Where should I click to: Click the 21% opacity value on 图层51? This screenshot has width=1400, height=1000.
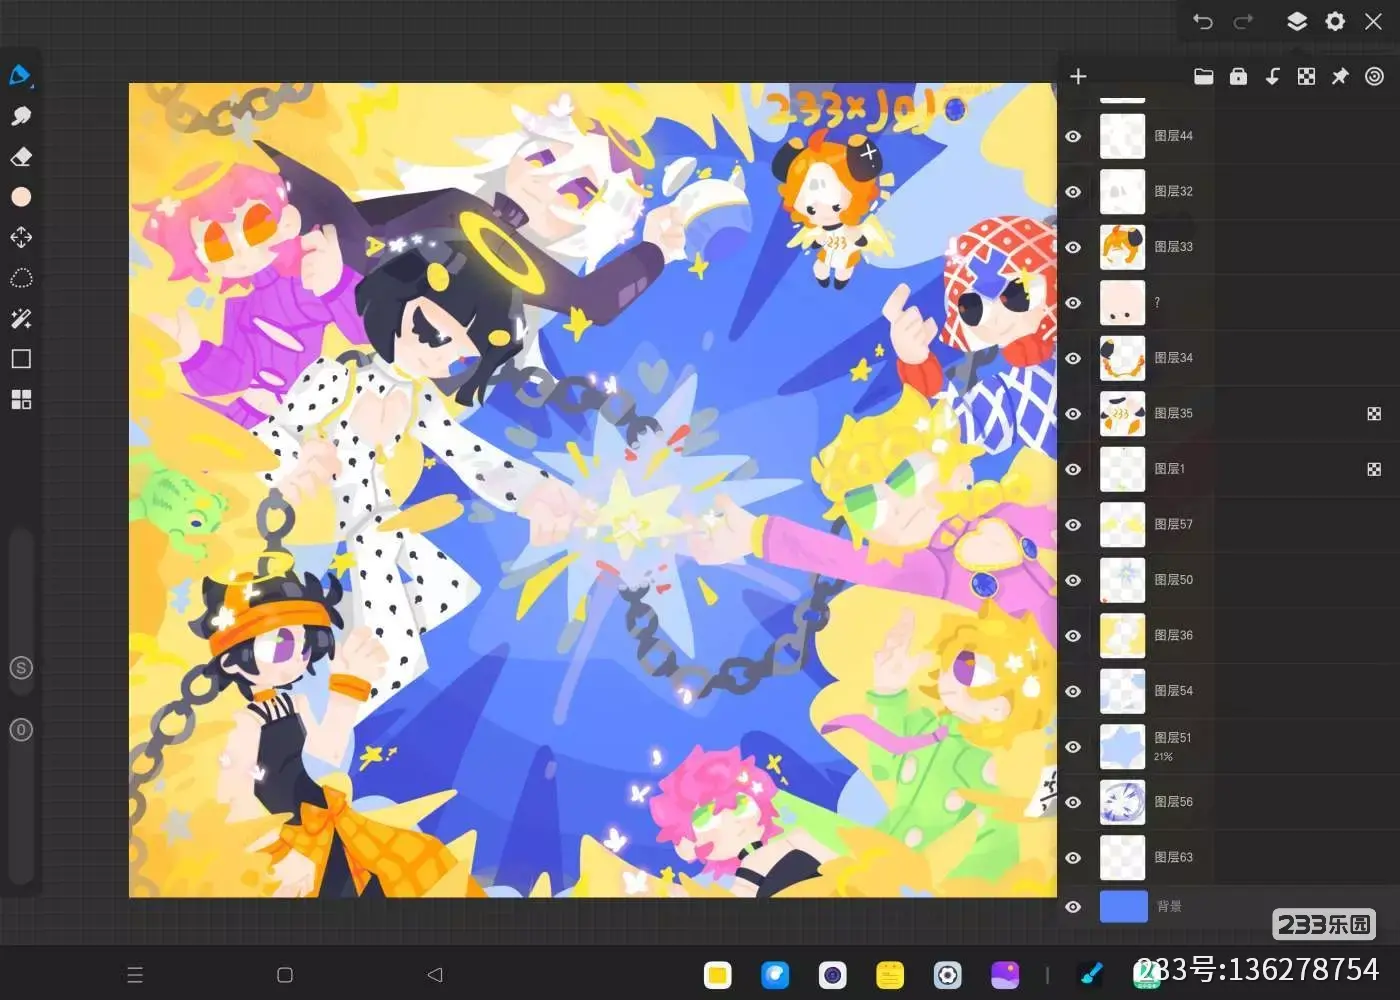(x=1163, y=757)
